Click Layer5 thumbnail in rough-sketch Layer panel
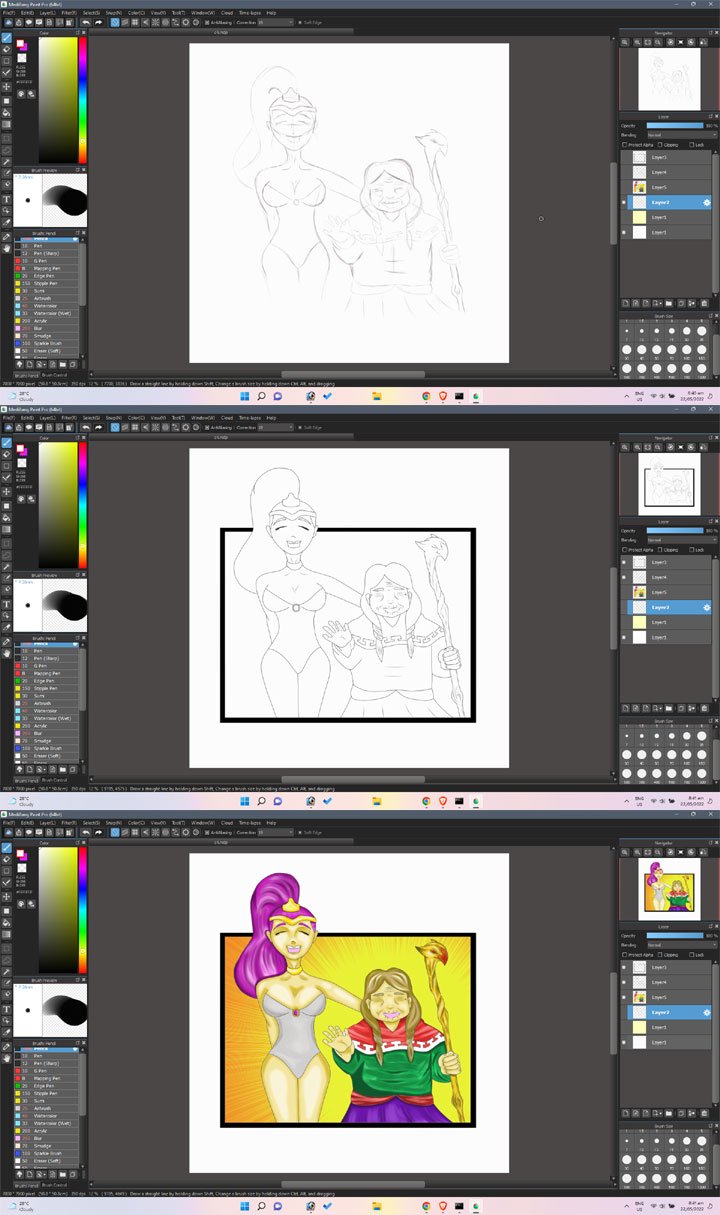This screenshot has height=1215, width=720. coord(639,187)
